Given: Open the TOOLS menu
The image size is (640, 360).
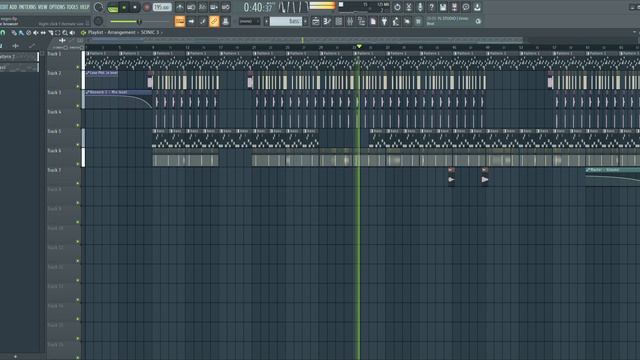Looking at the screenshot, I should click(72, 7).
